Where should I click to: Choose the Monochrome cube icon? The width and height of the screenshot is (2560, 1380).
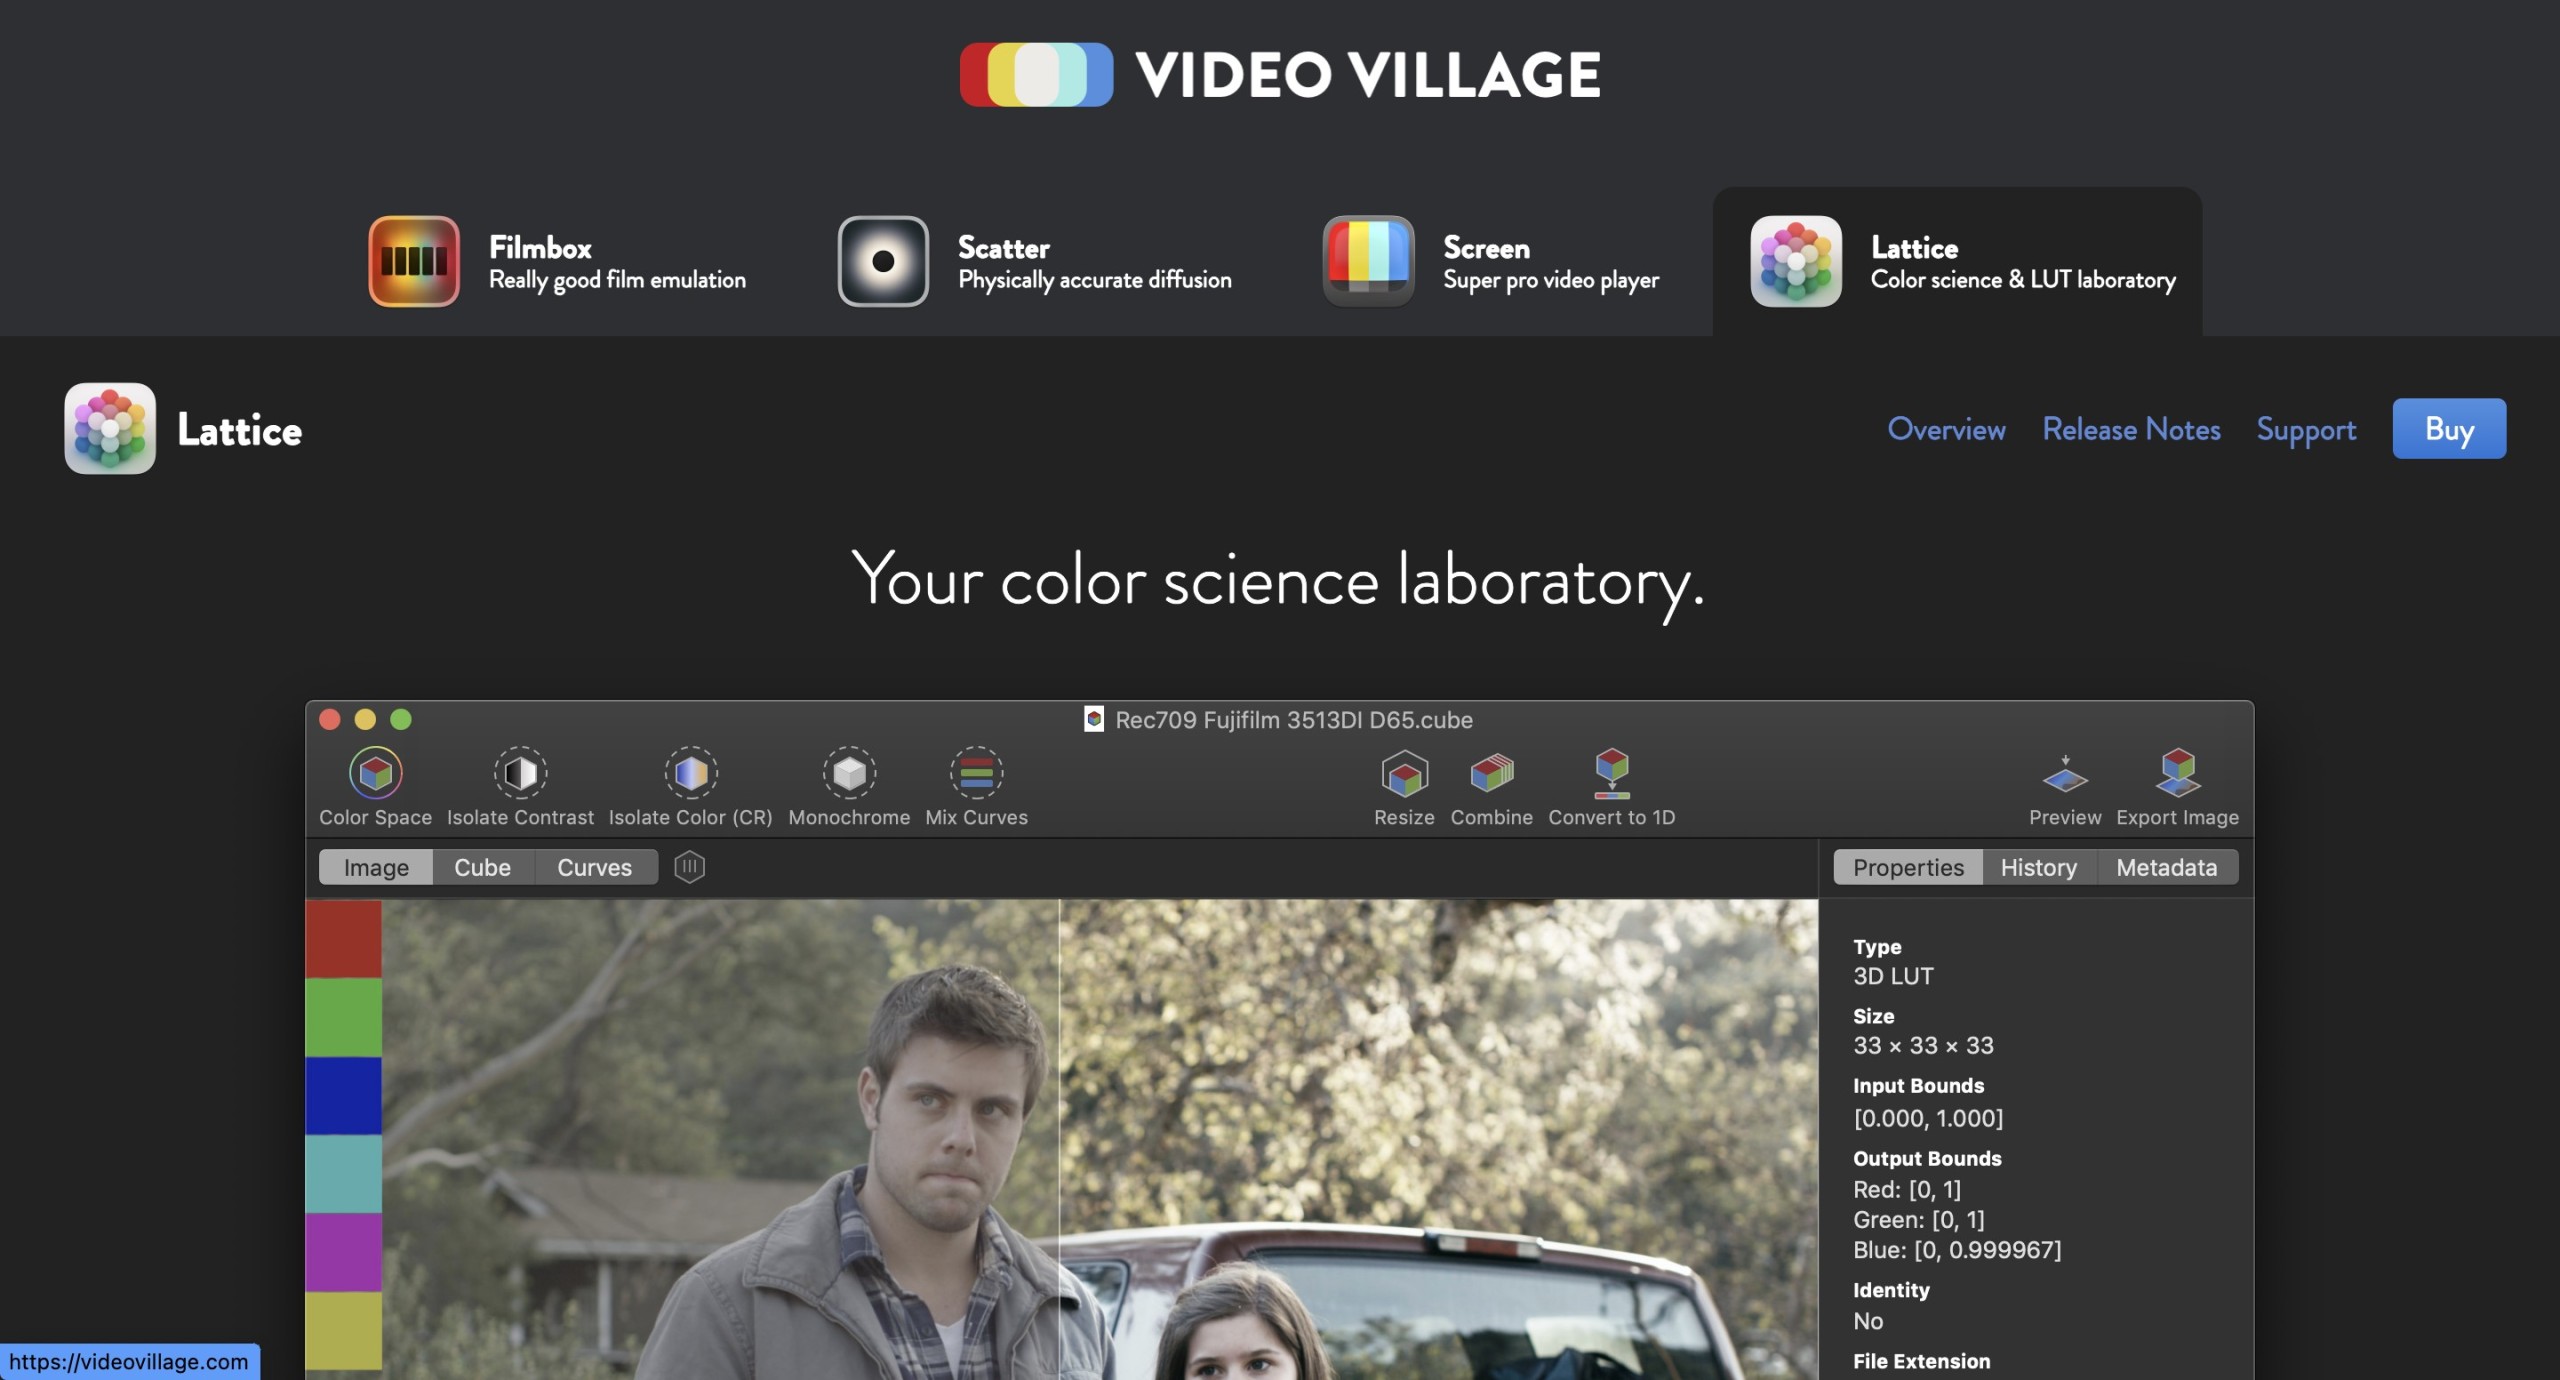[x=849, y=773]
